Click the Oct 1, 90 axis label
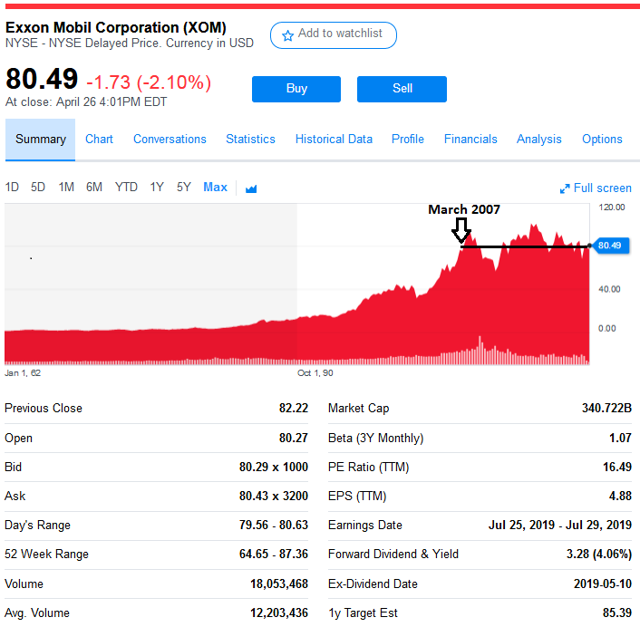Screen dimensions: 640x627 pyautogui.click(x=315, y=373)
